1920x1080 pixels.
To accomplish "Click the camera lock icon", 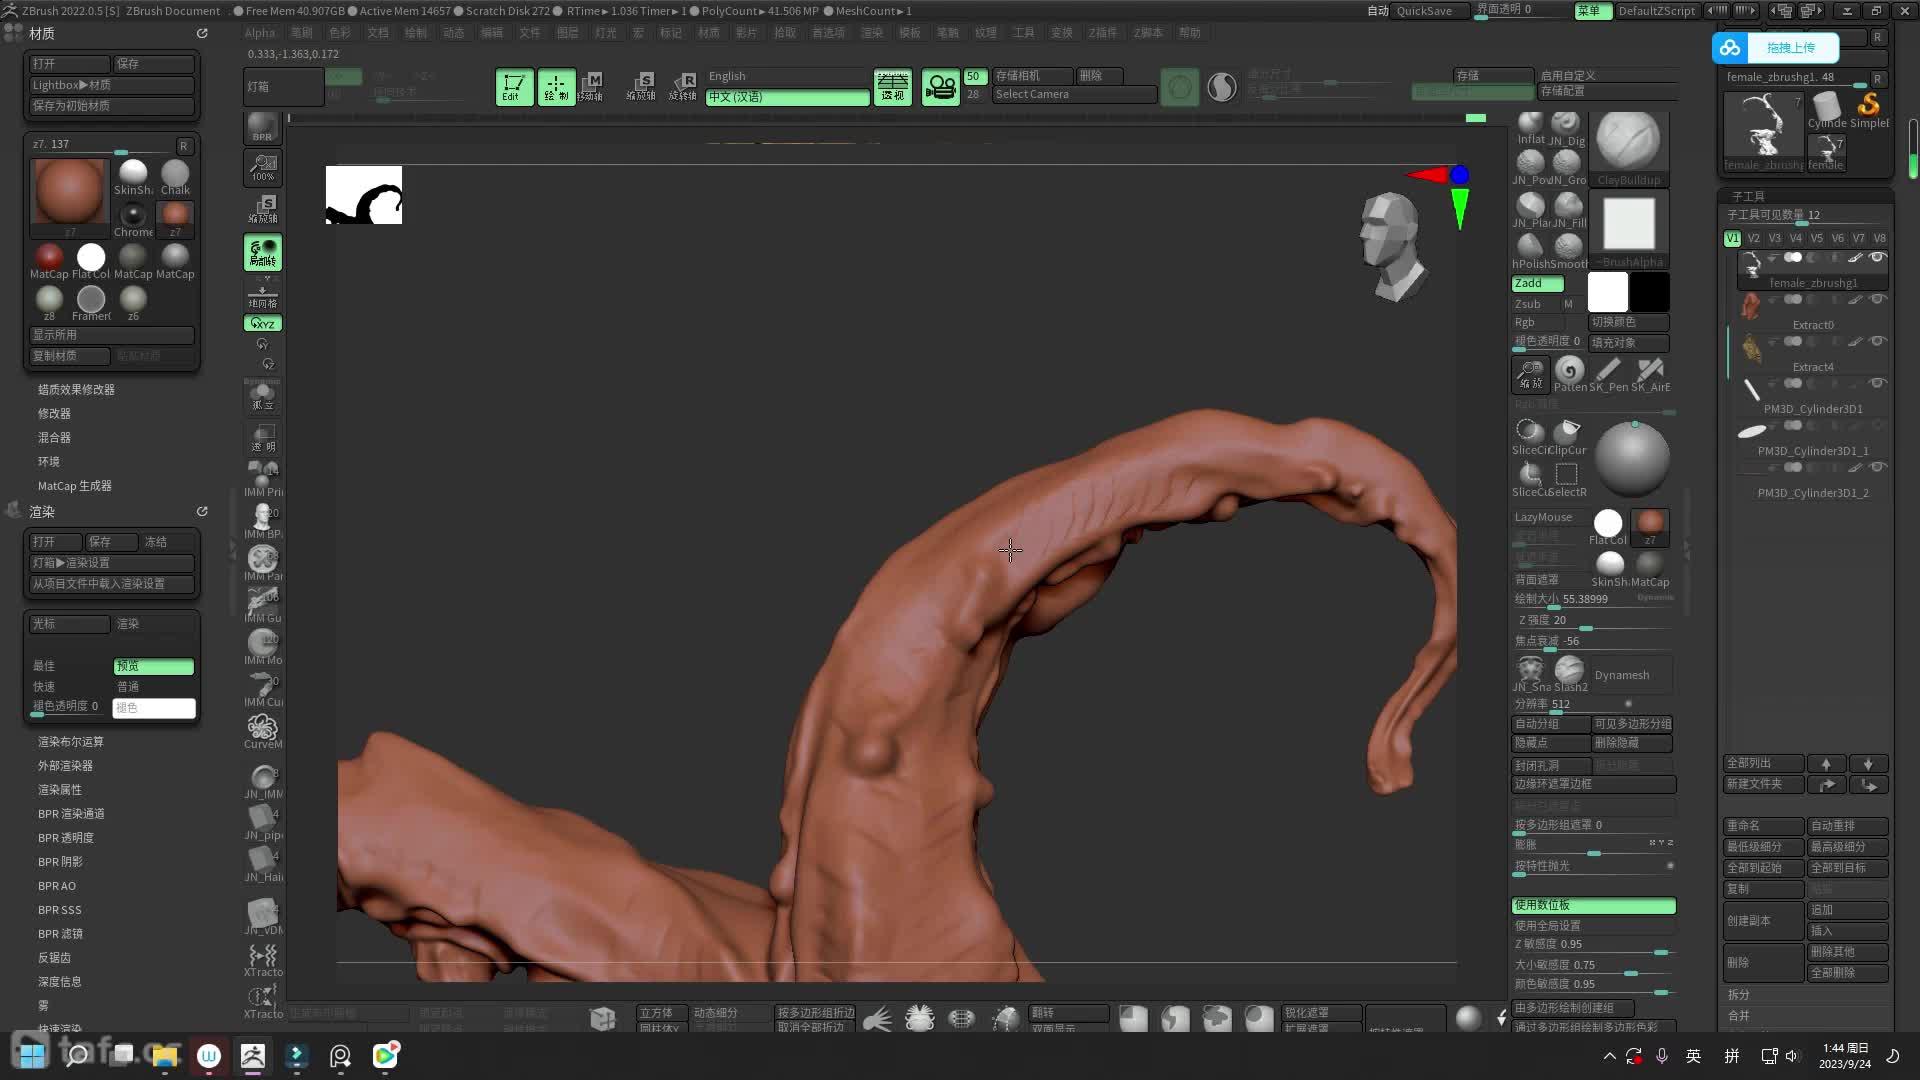I will (x=940, y=87).
